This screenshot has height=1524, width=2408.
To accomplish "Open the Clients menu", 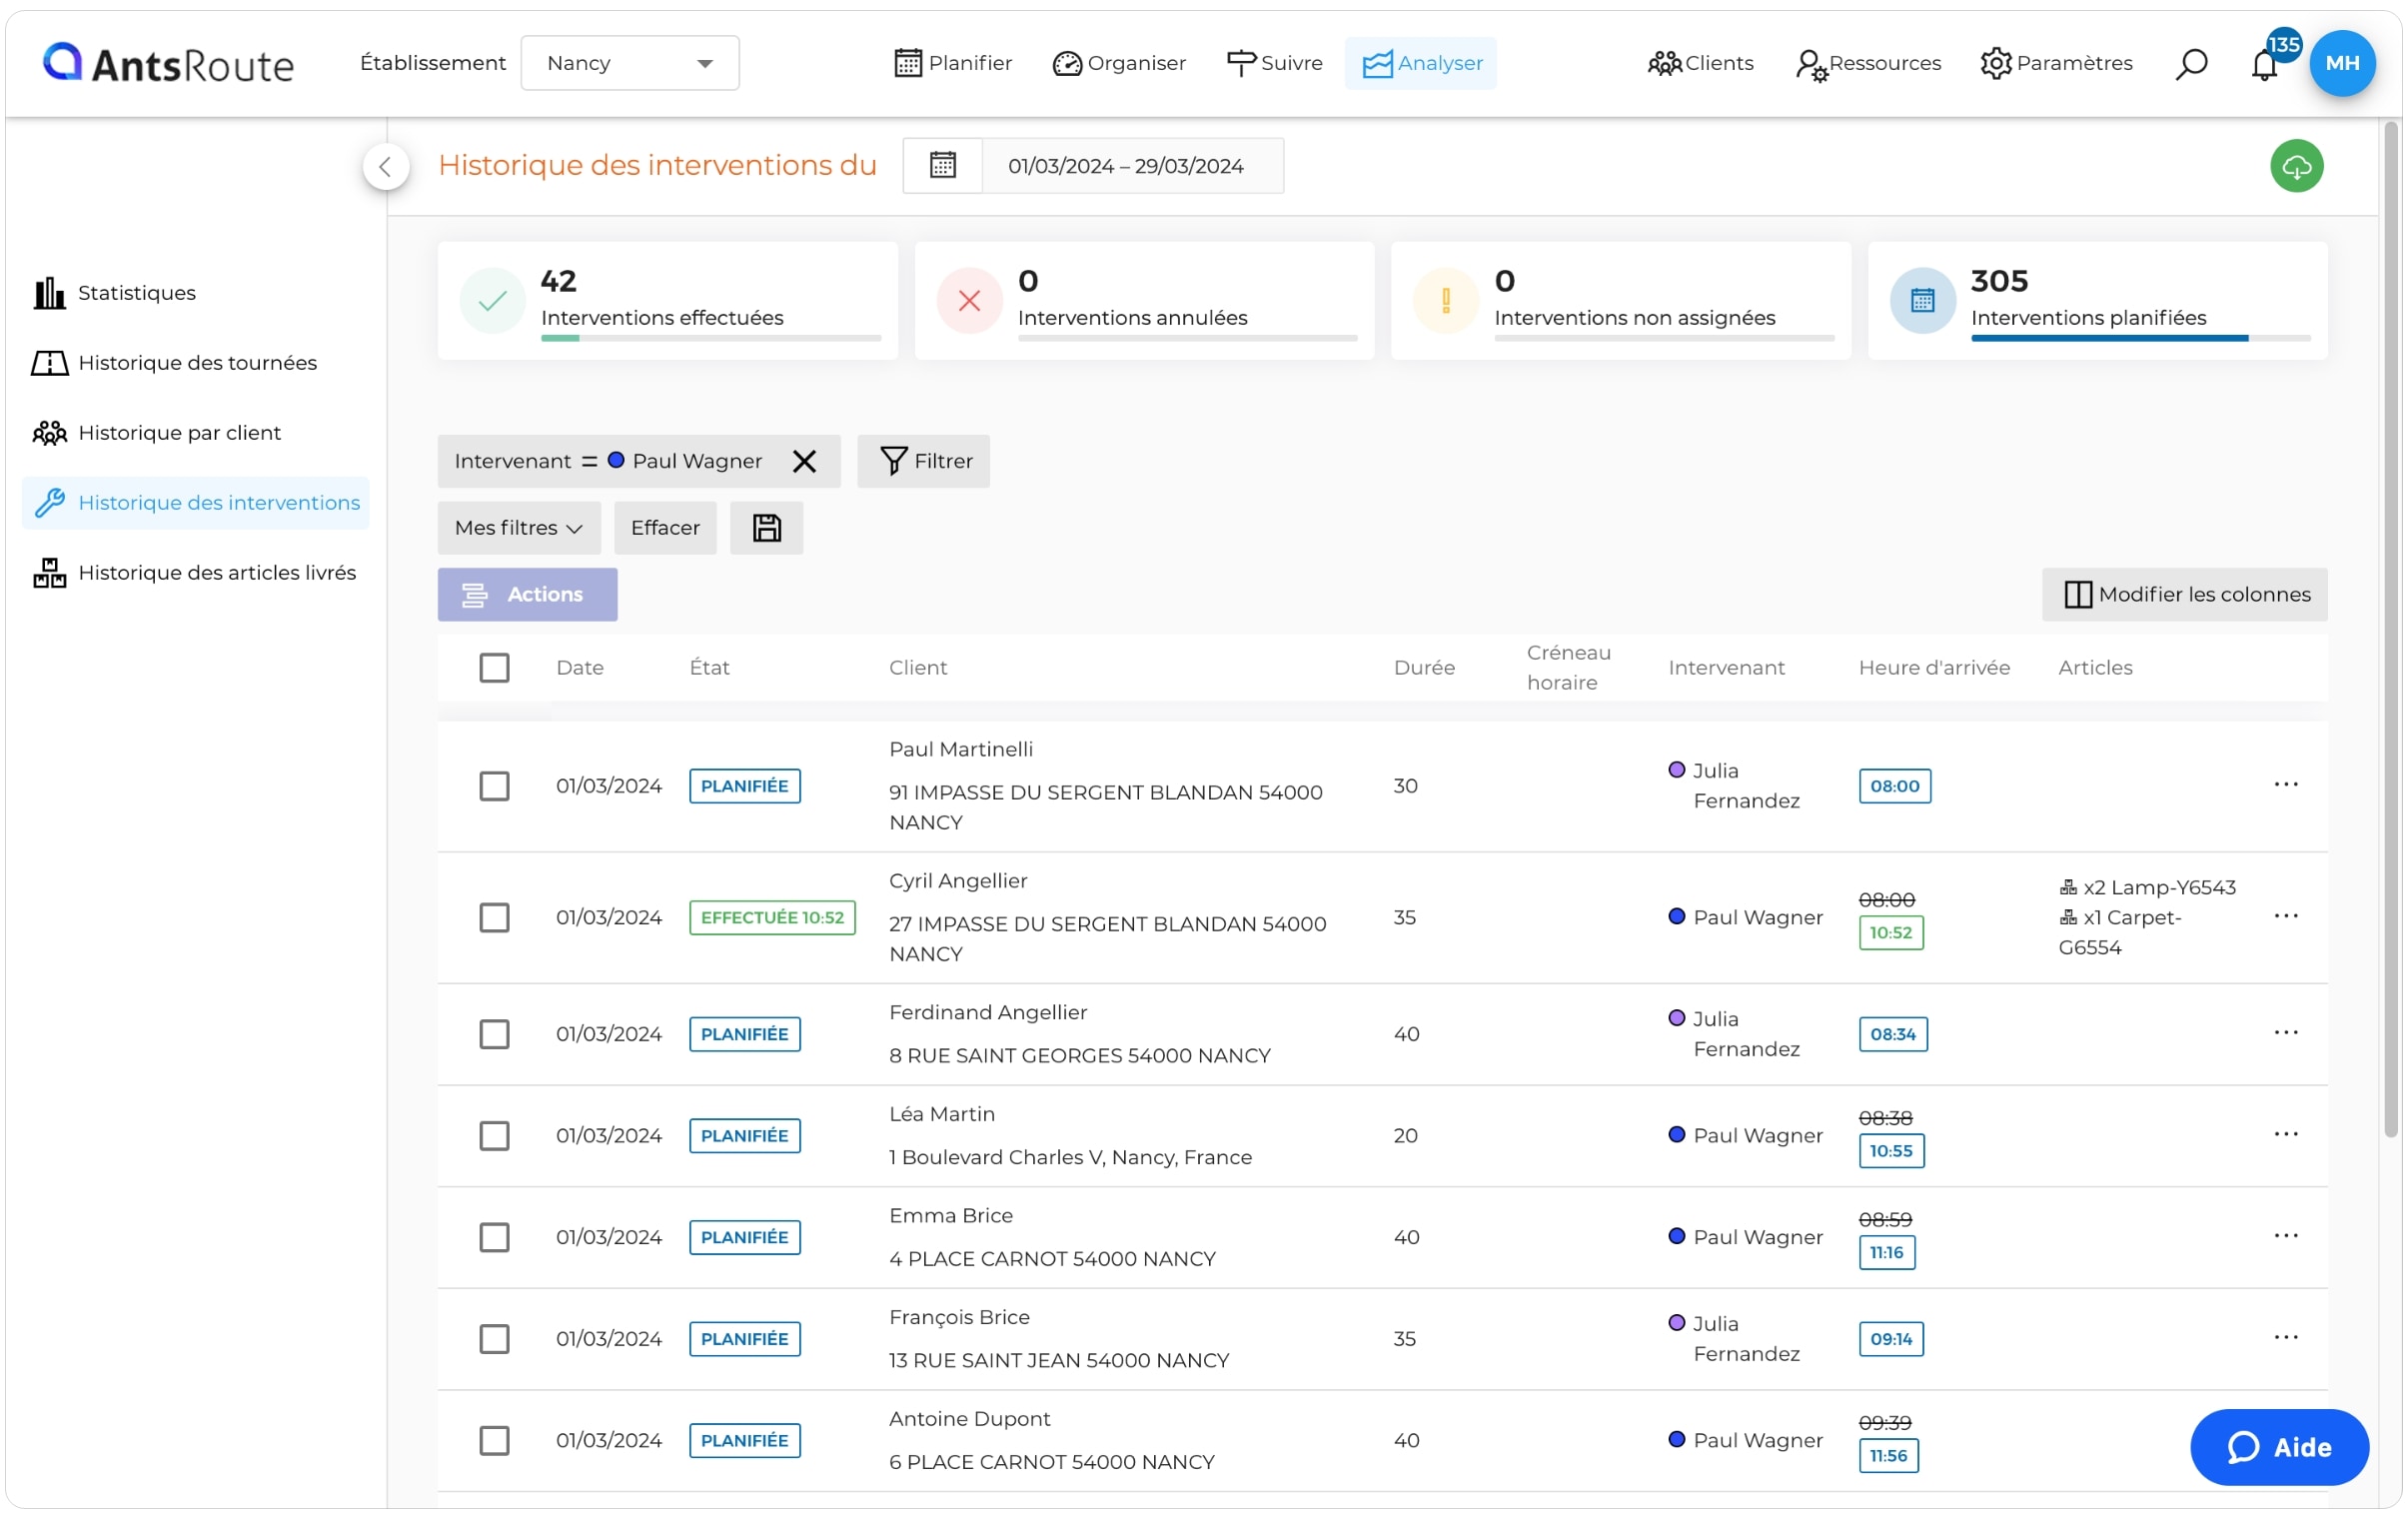I will (1700, 63).
